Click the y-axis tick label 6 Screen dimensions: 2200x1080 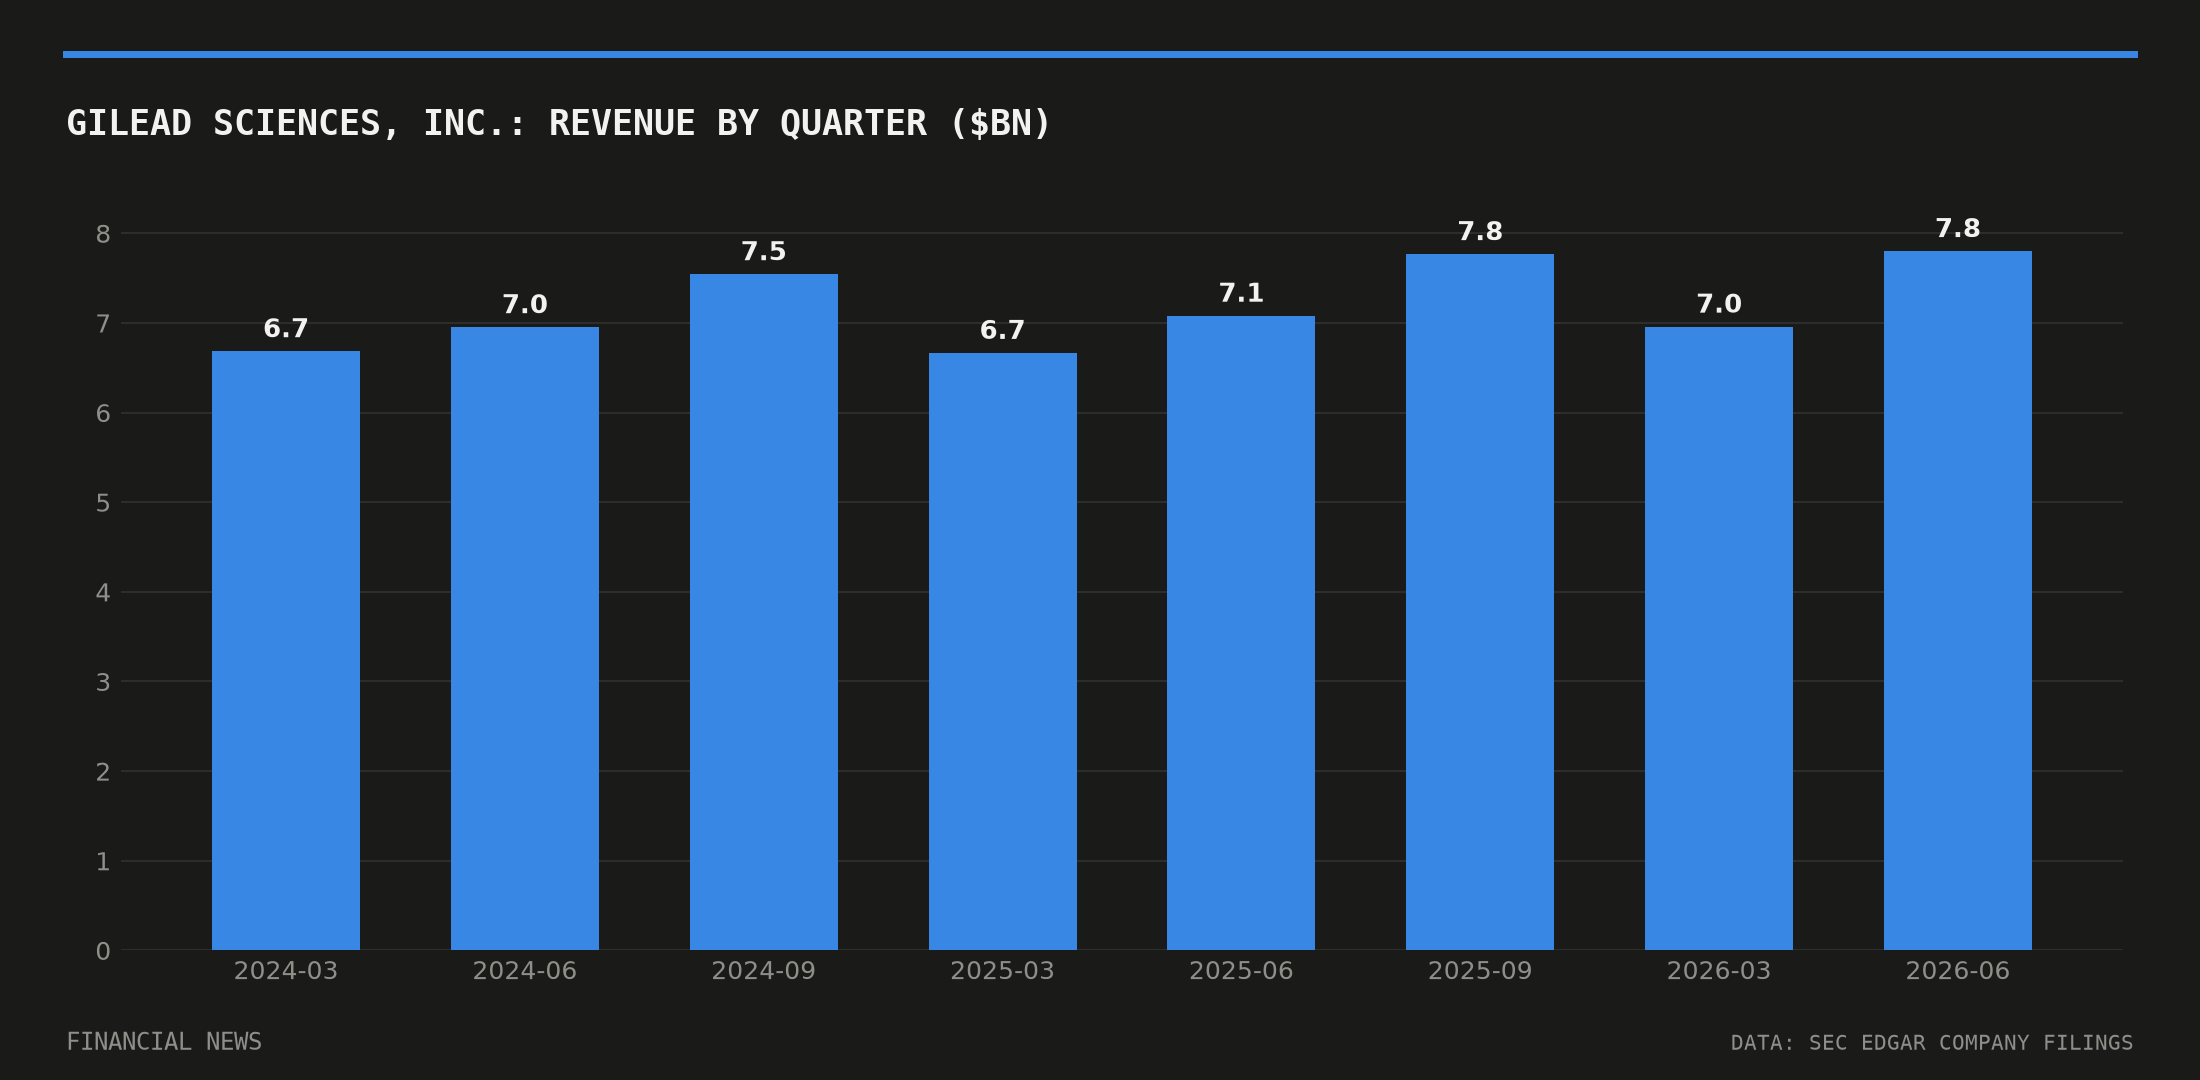point(103,414)
